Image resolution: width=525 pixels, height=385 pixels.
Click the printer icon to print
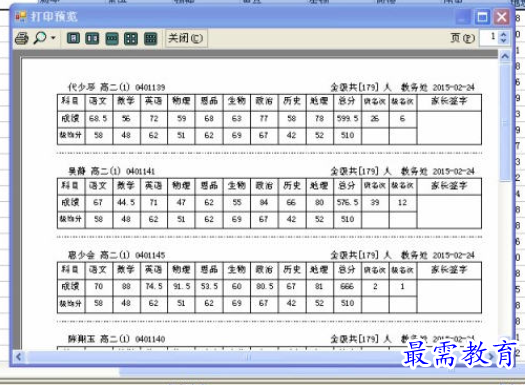coord(22,38)
